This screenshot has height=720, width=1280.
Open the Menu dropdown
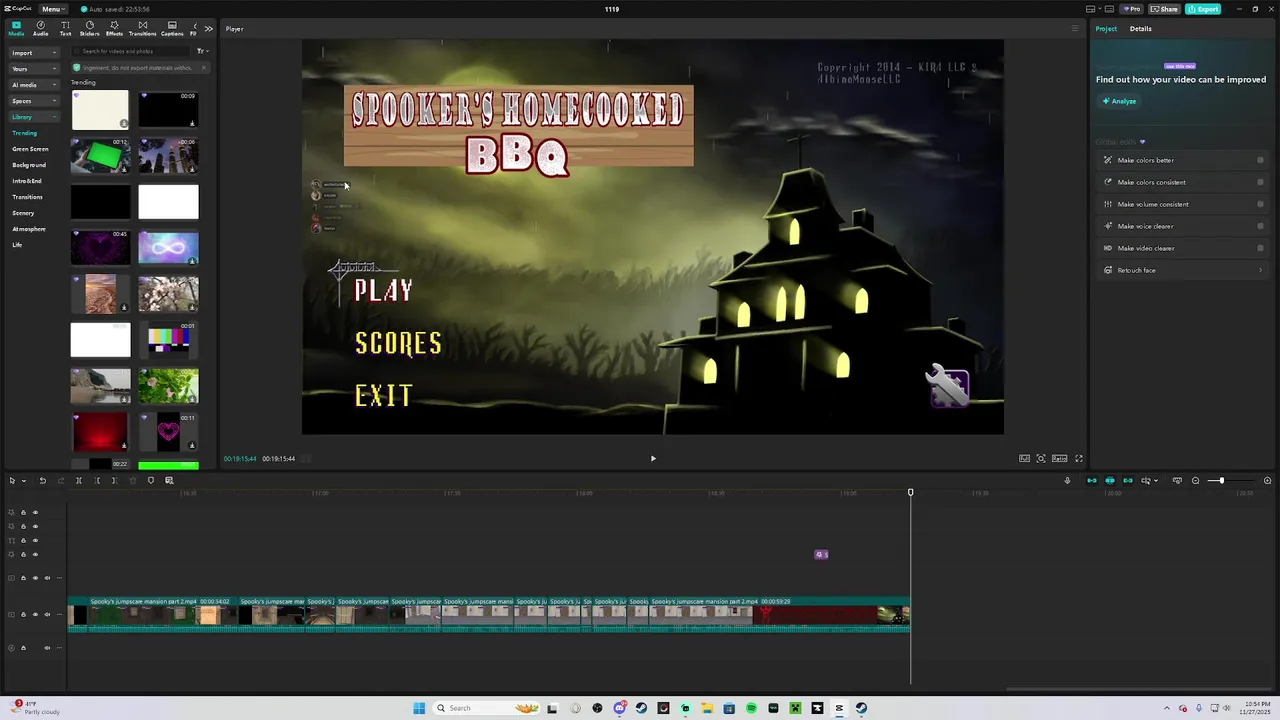(x=53, y=9)
